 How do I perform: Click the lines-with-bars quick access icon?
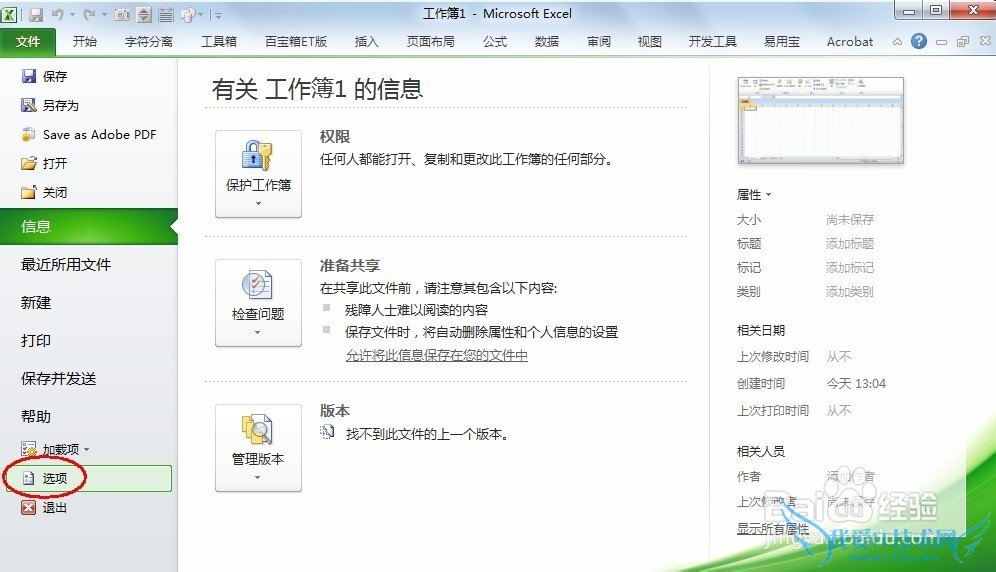click(x=165, y=14)
